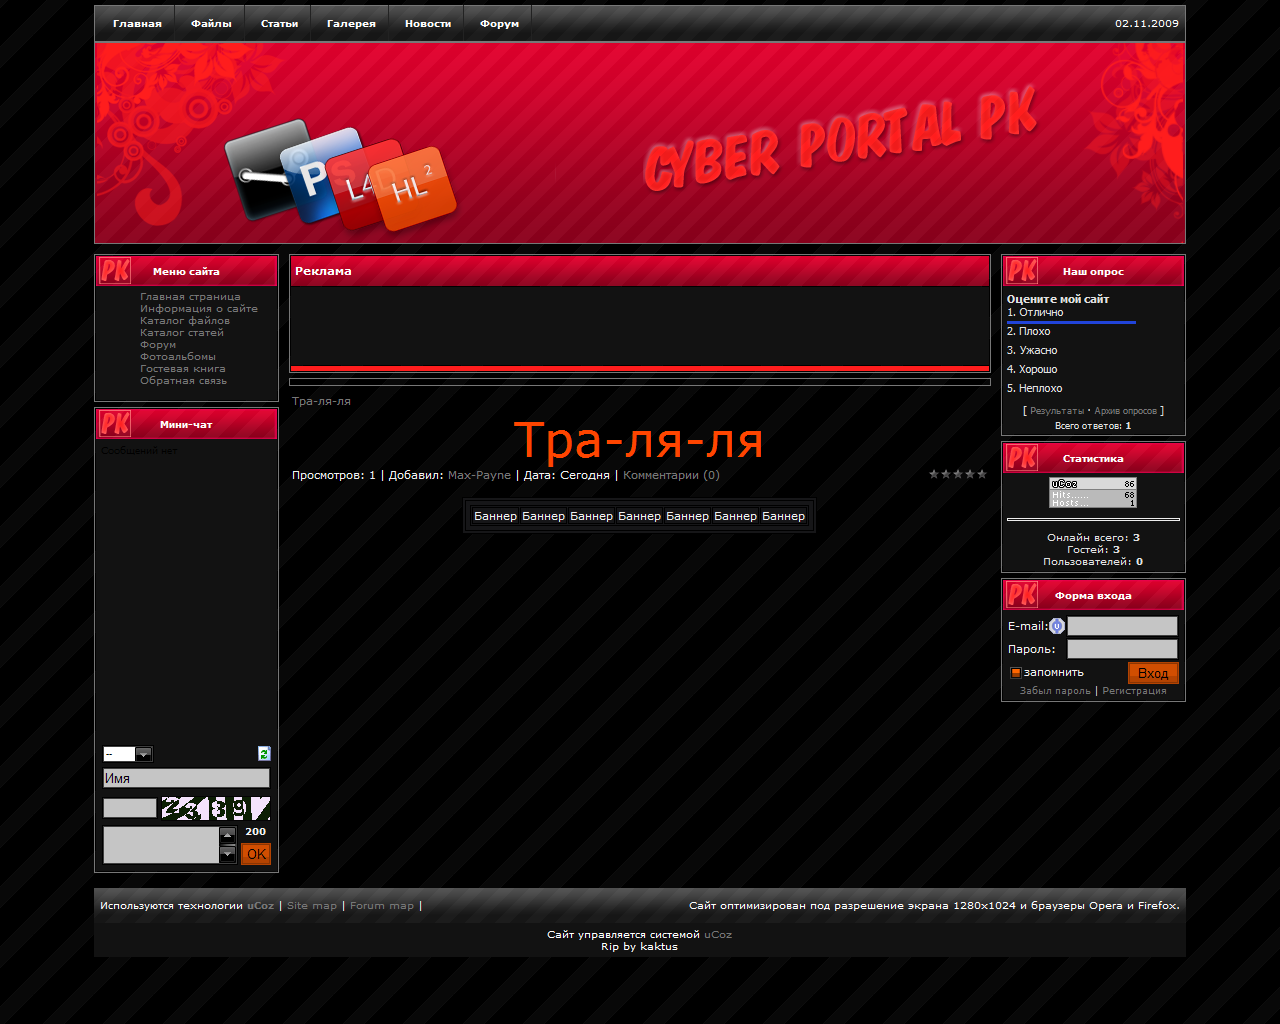Screen dimensions: 1280x1024
Task: Click the uCoz statistics counter badge
Action: tap(1093, 492)
